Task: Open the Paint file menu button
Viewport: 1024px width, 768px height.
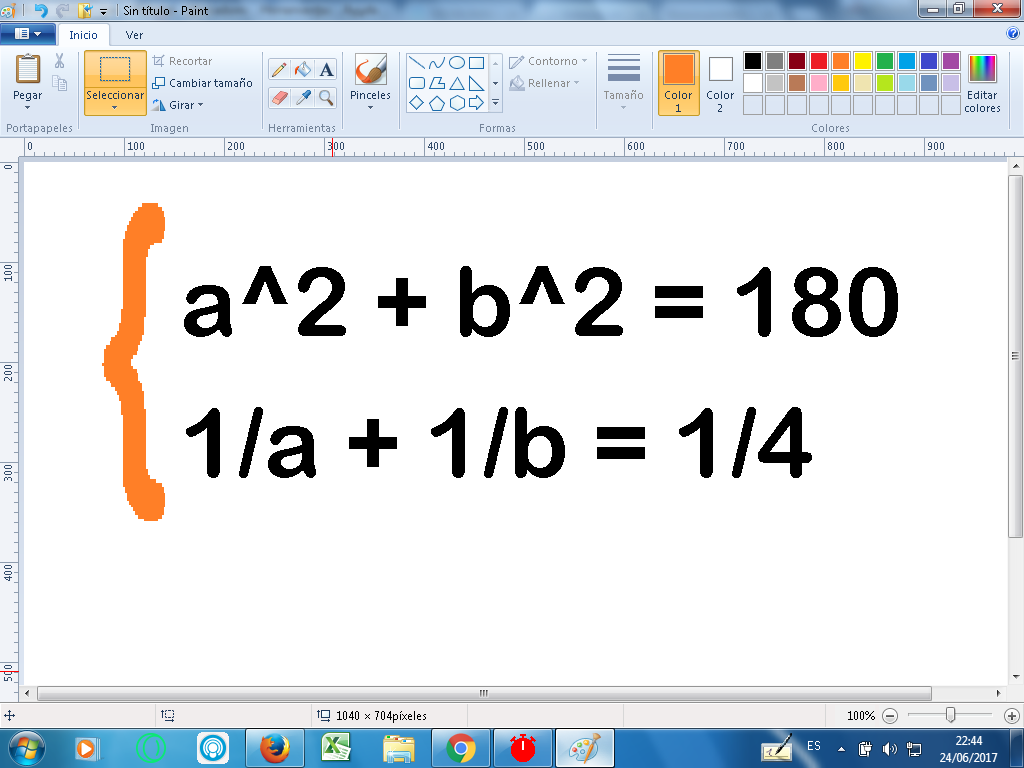Action: (x=27, y=34)
